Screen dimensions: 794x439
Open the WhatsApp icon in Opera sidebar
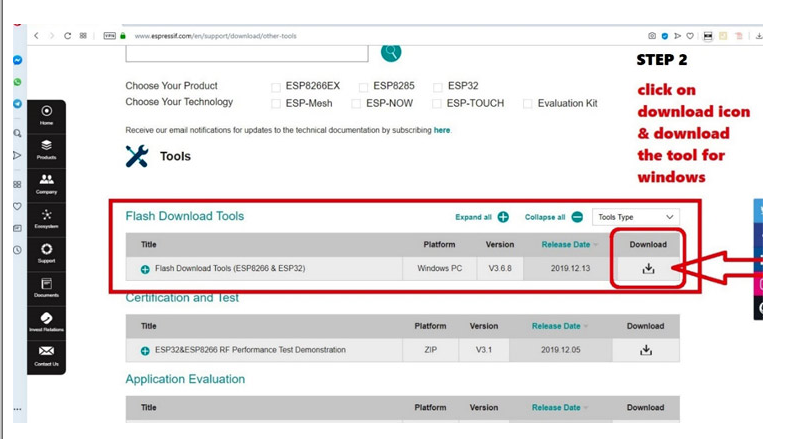point(18,82)
